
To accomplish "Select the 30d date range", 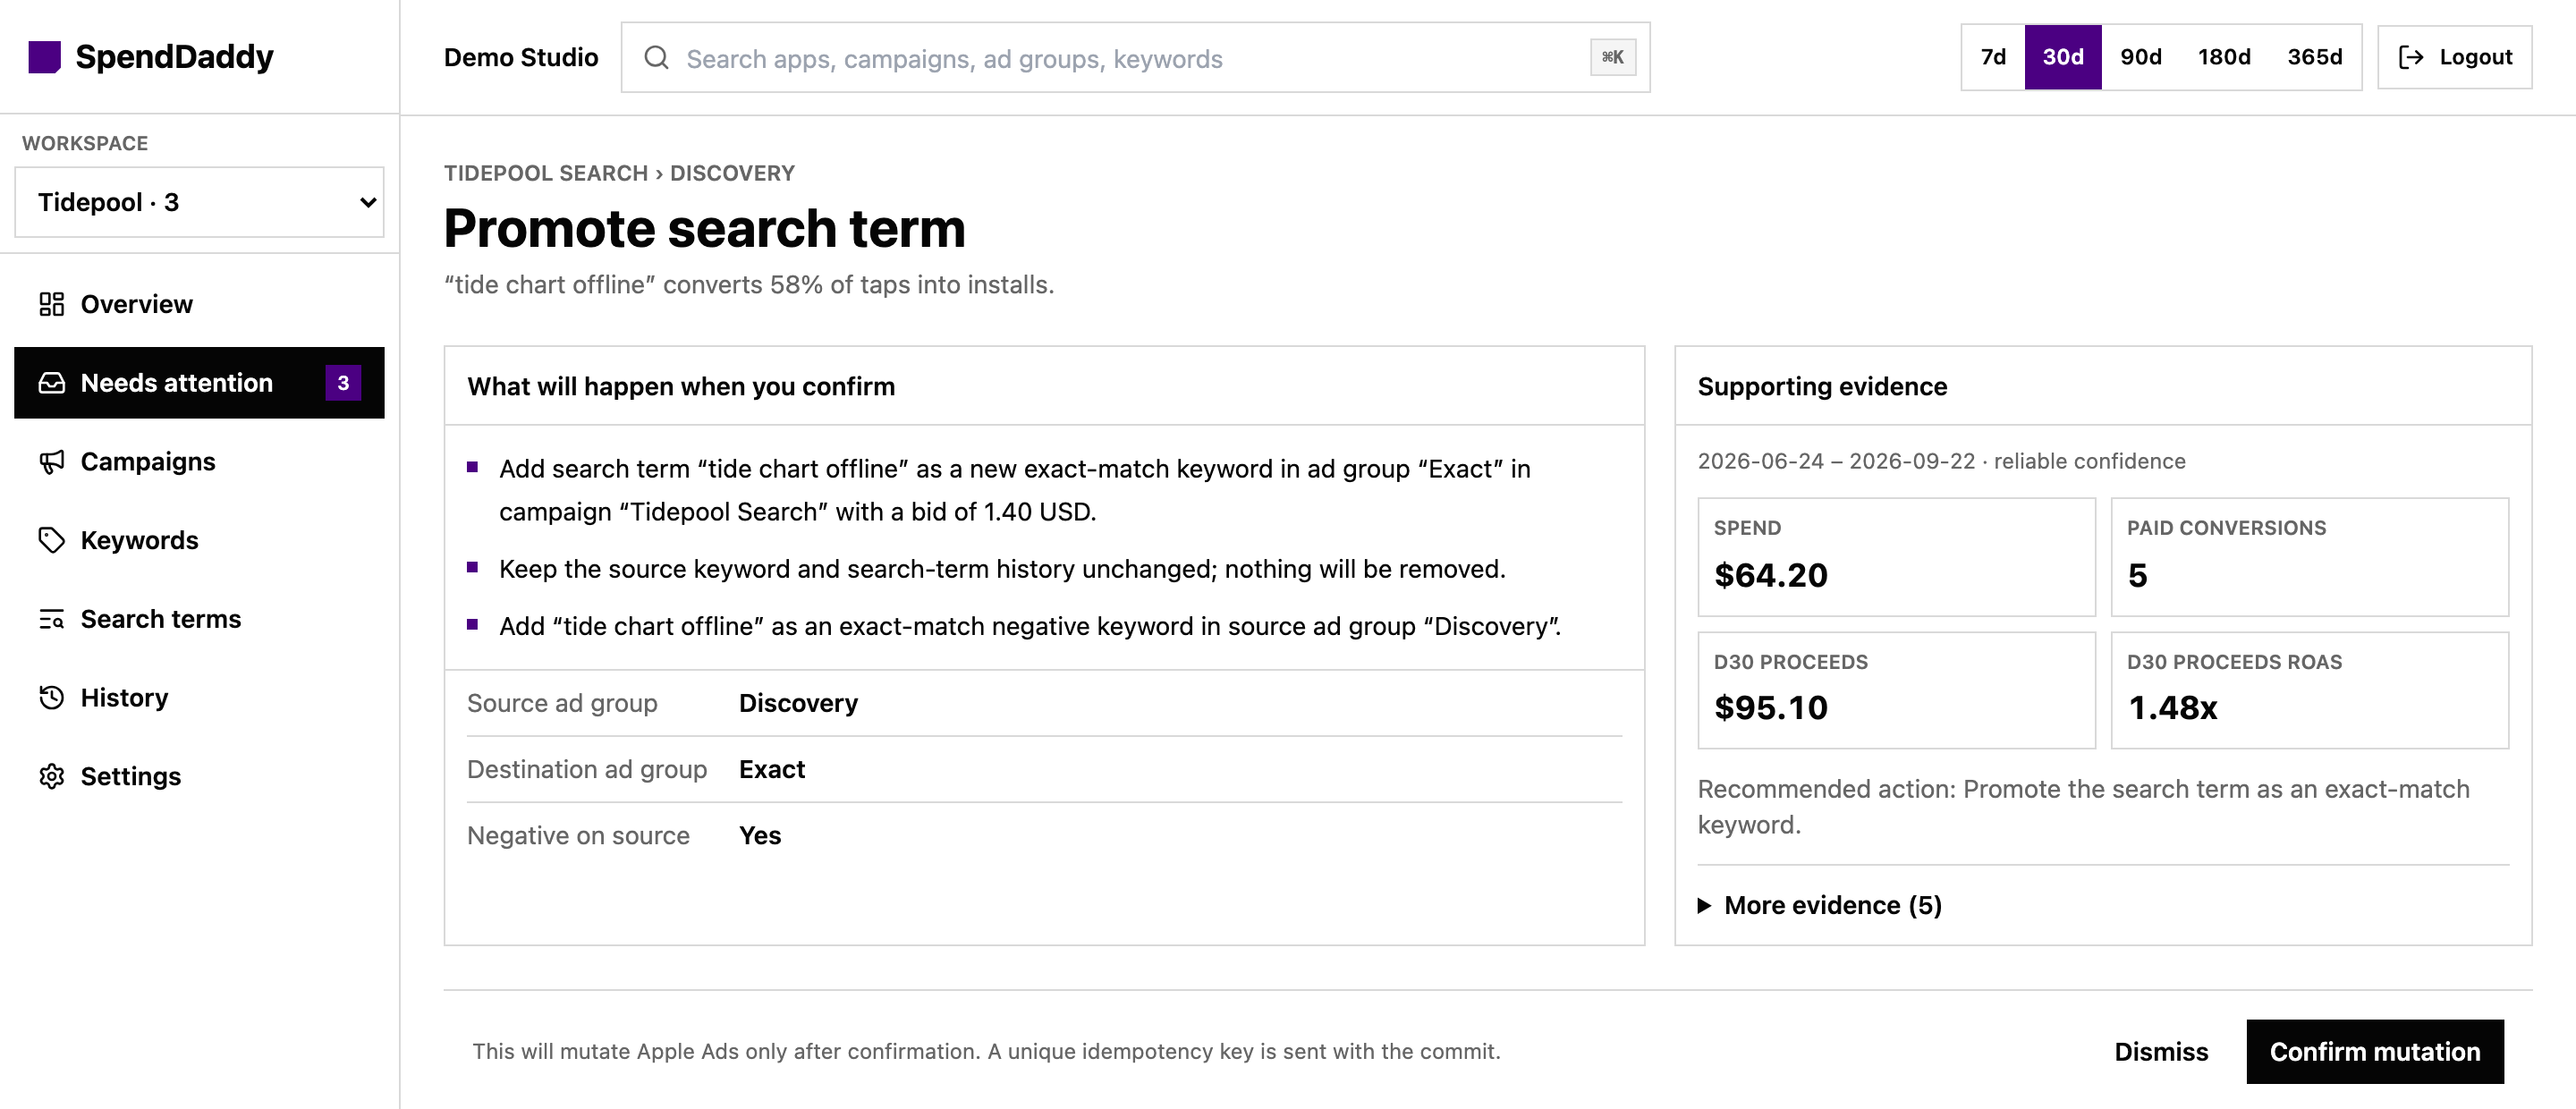I will [x=2063, y=57].
